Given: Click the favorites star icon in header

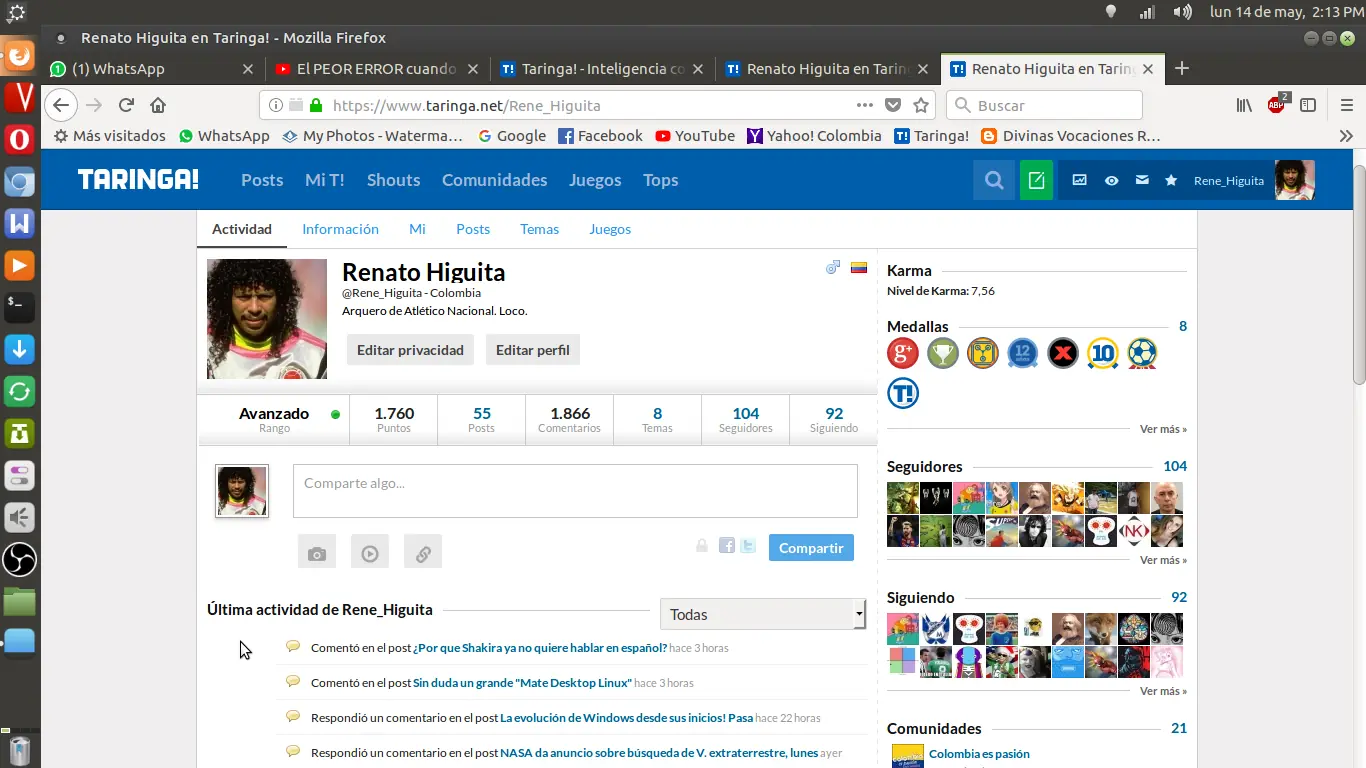Looking at the screenshot, I should click(x=1171, y=180).
